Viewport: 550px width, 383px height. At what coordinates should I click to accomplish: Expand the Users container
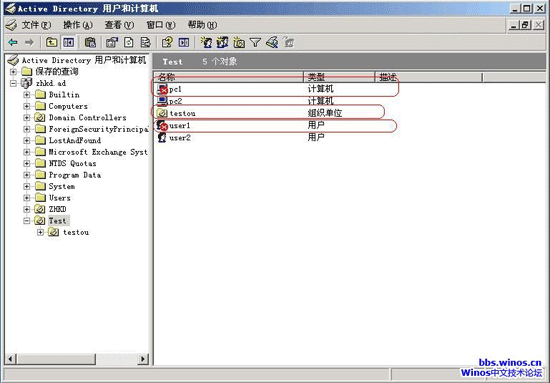tap(27, 198)
